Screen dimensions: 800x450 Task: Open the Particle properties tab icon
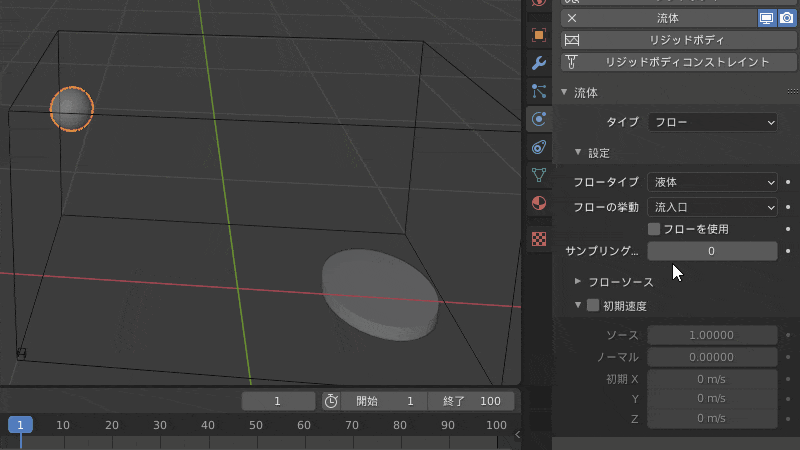coord(538,91)
